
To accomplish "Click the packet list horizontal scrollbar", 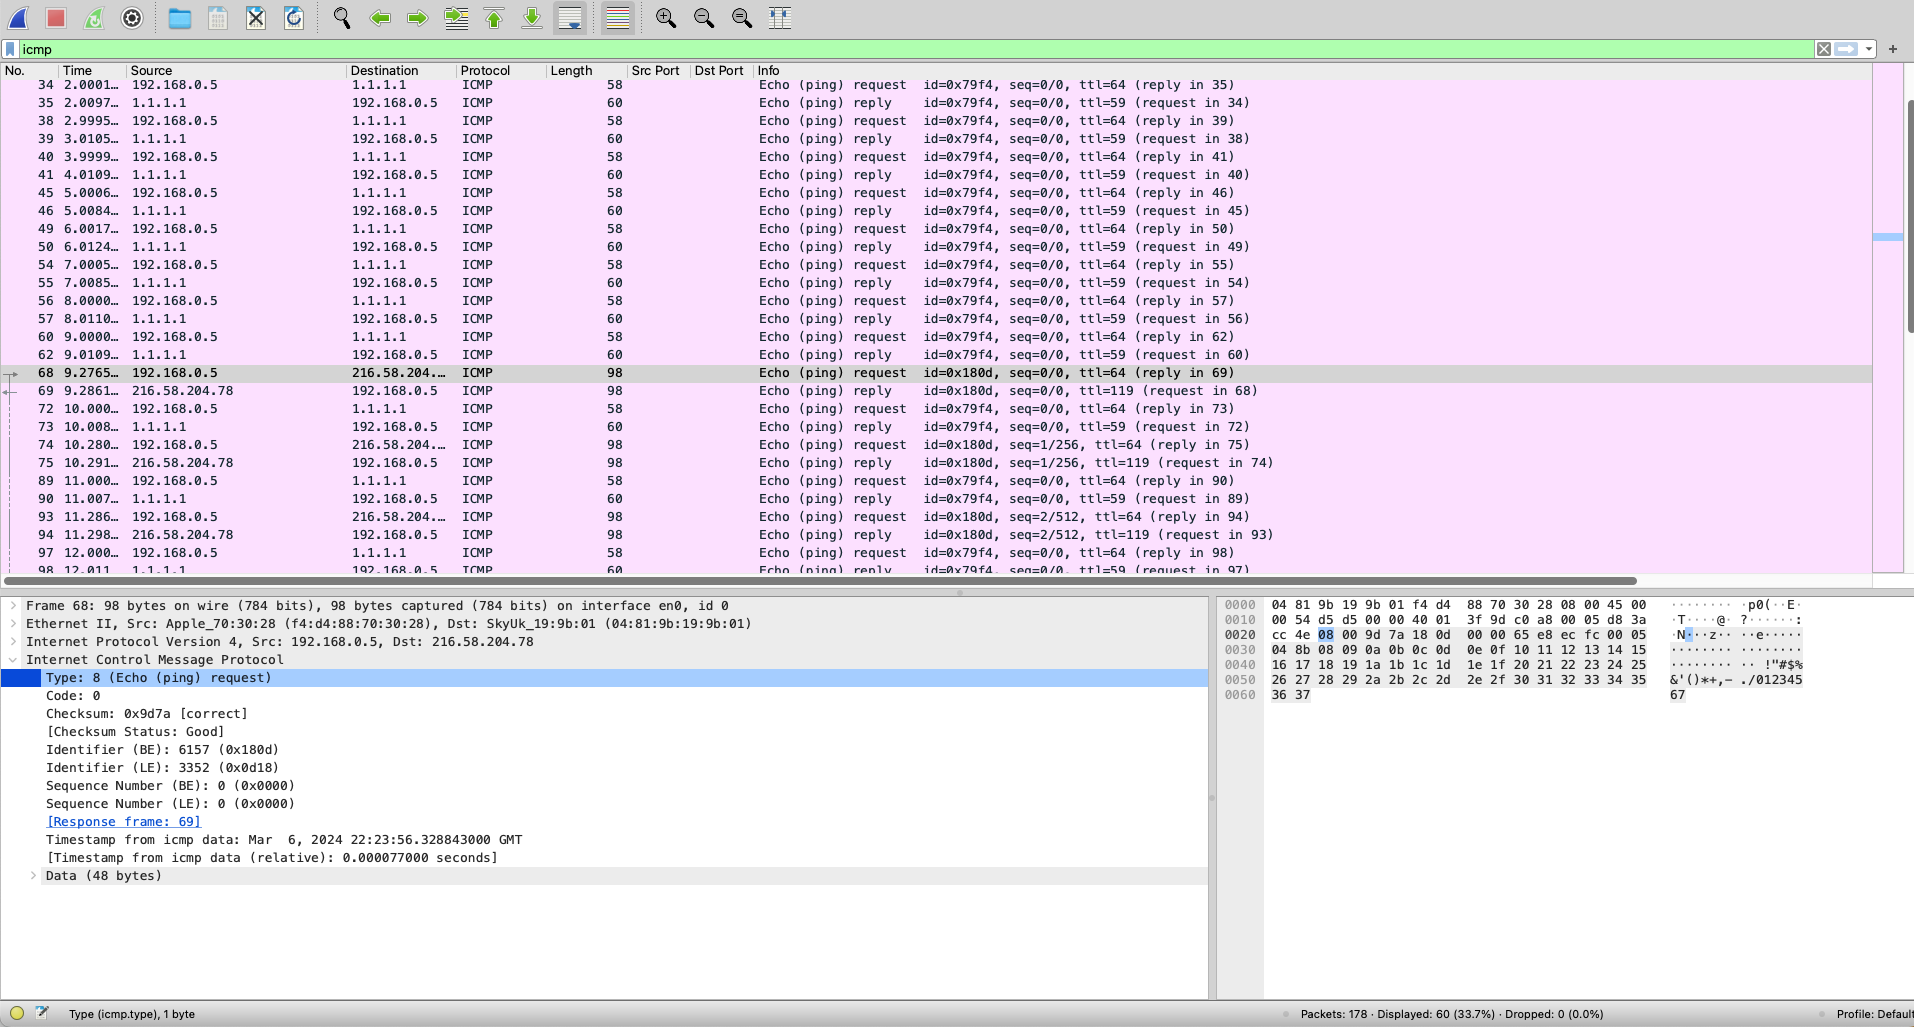I will pyautogui.click(x=820, y=580).
